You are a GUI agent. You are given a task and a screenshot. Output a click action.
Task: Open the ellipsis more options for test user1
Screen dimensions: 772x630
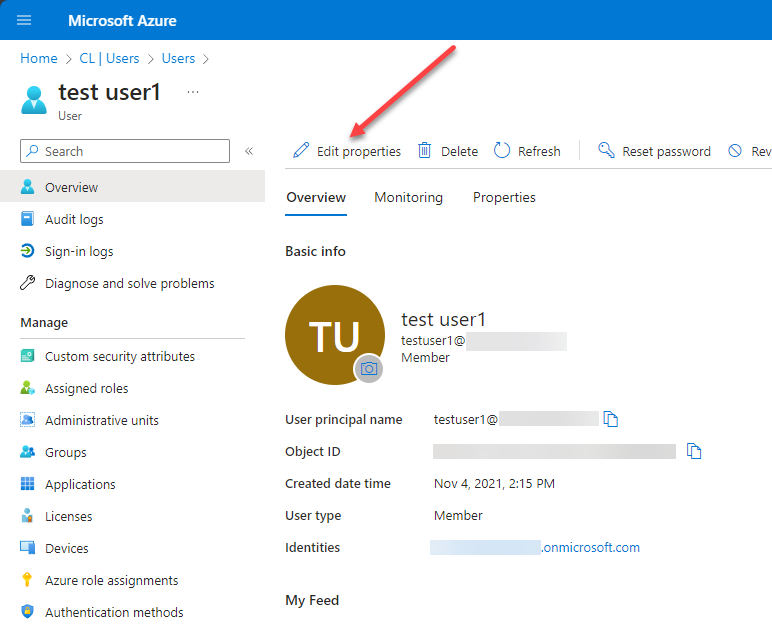(x=193, y=92)
